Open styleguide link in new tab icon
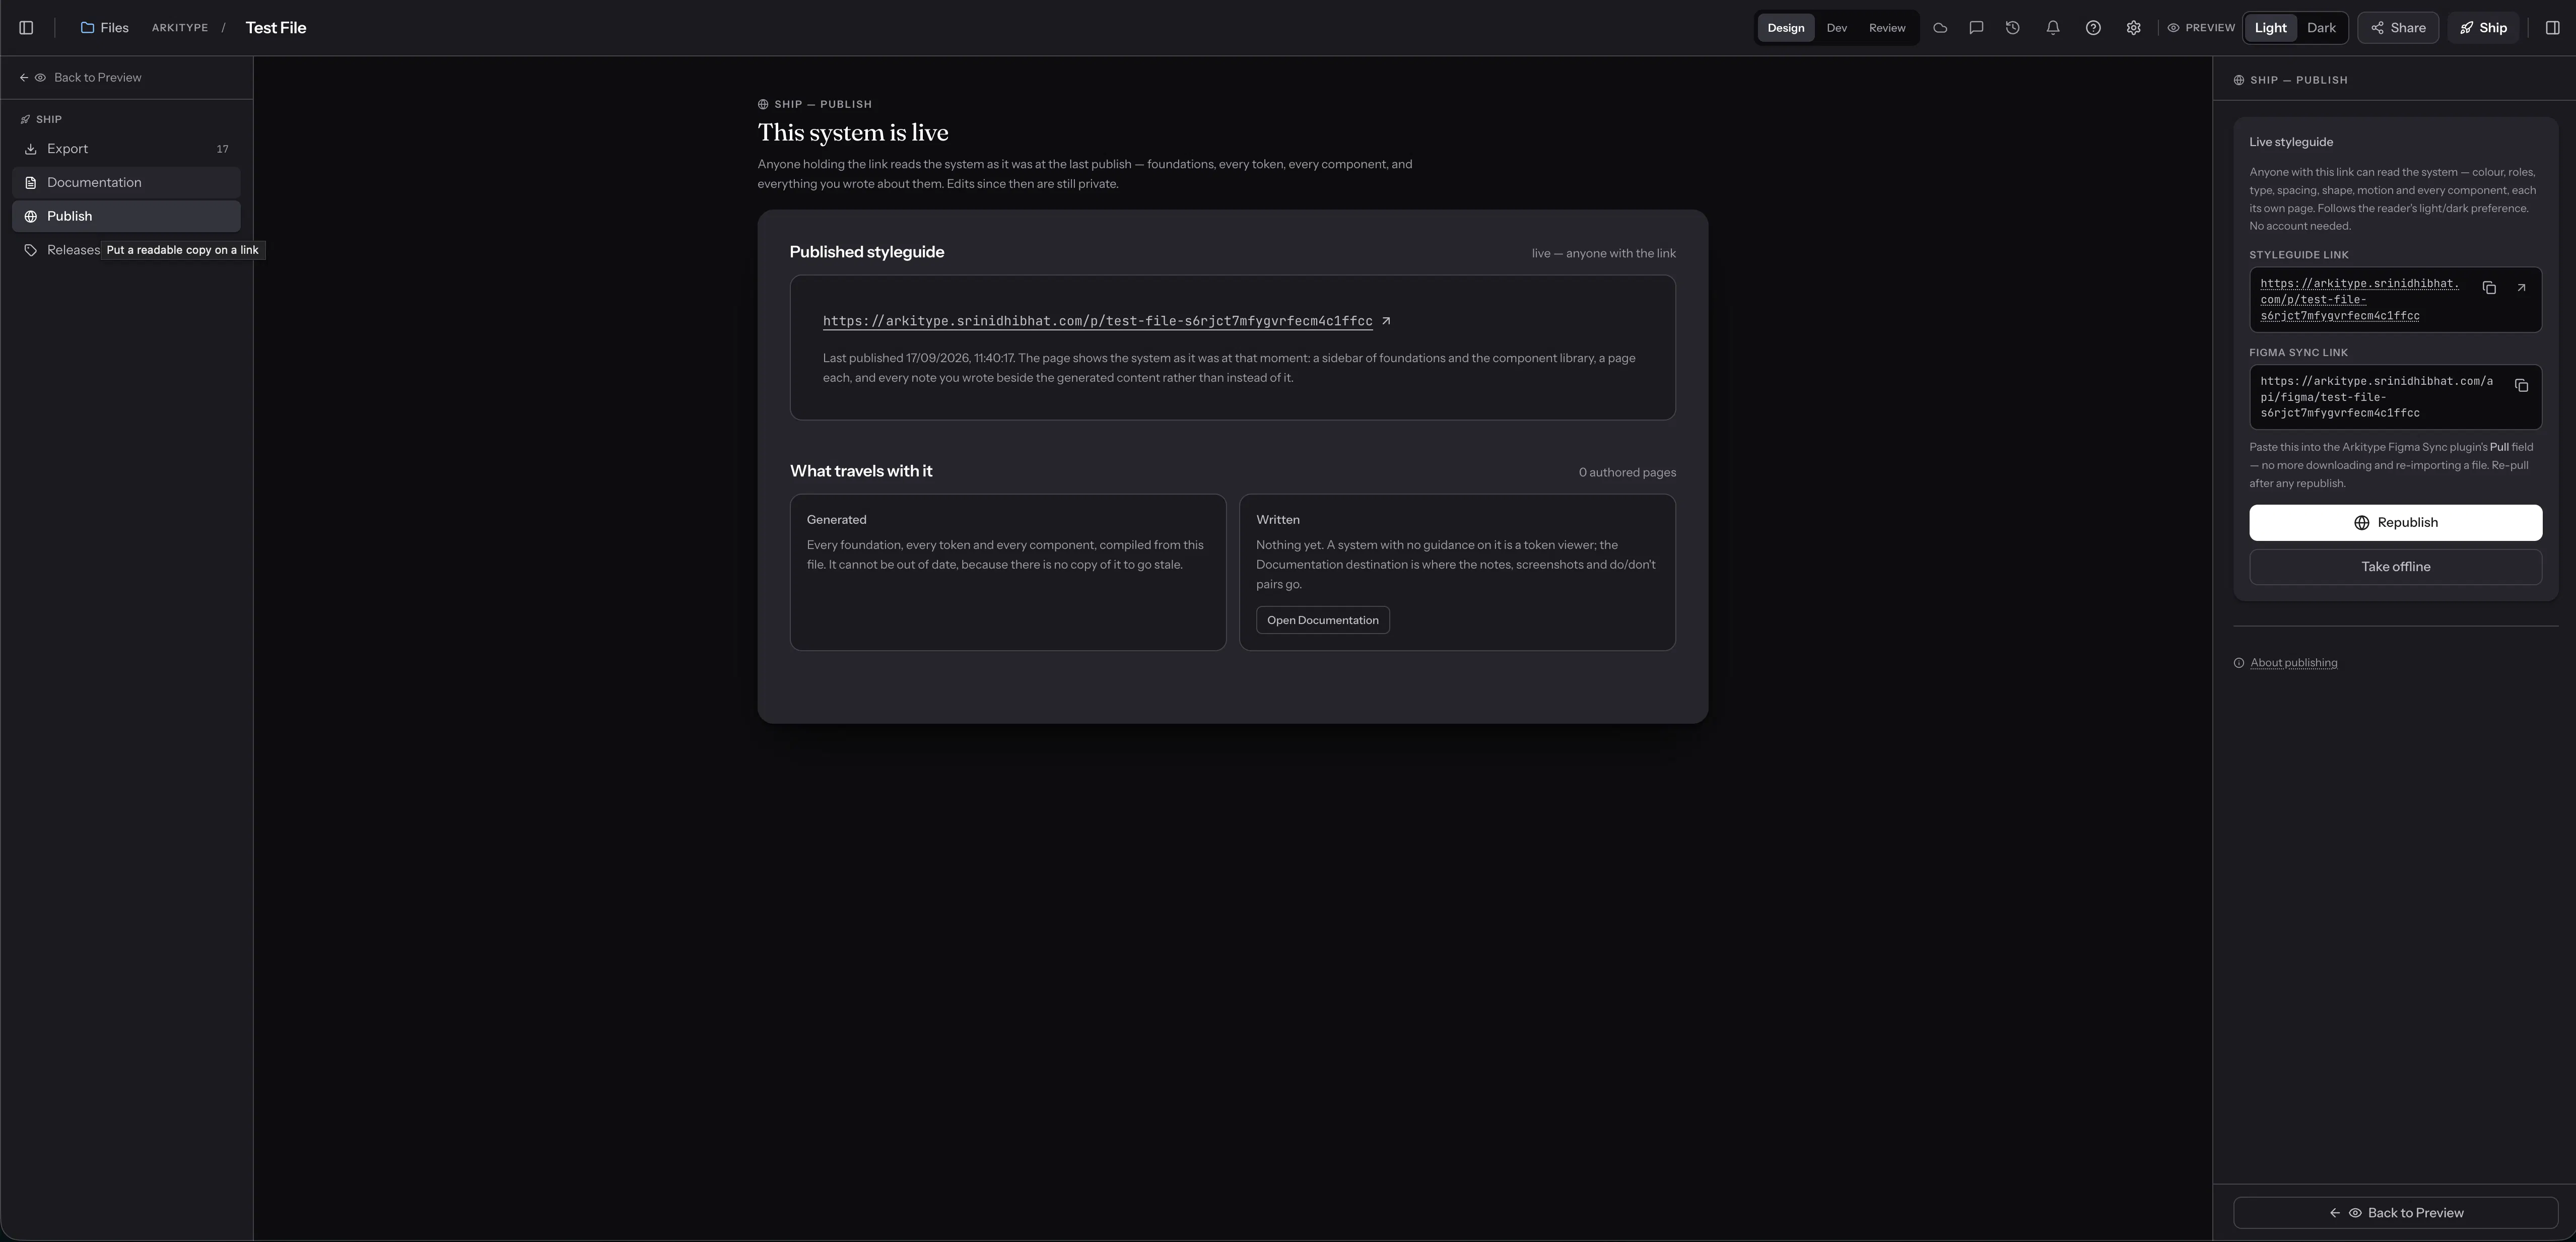 (x=2521, y=288)
